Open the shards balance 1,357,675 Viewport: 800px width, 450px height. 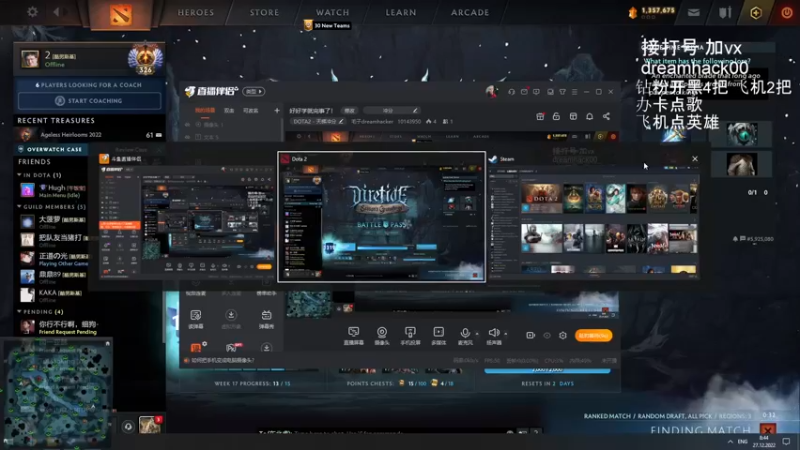pyautogui.click(x=652, y=12)
